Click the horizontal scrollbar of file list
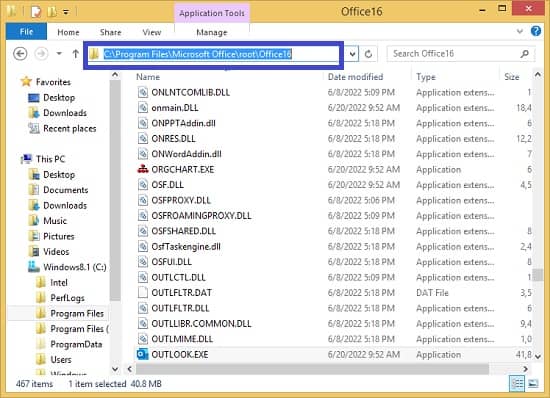The image size is (550, 398). (312, 369)
